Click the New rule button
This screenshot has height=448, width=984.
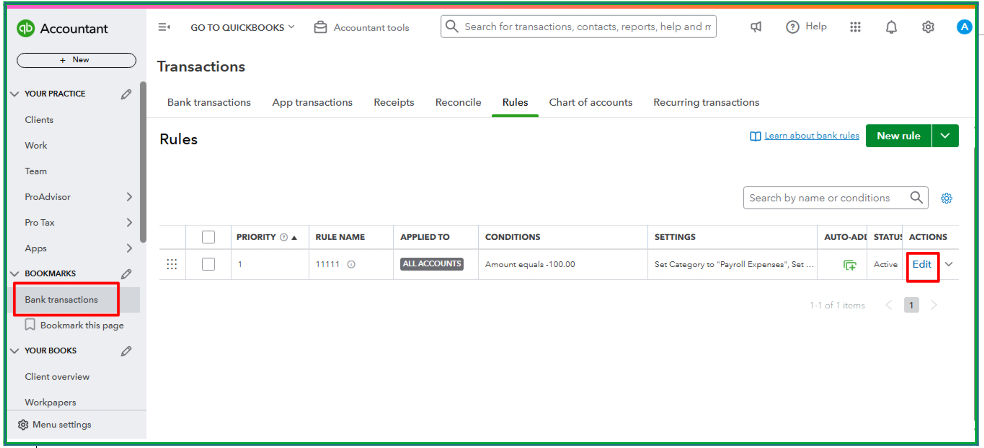899,136
